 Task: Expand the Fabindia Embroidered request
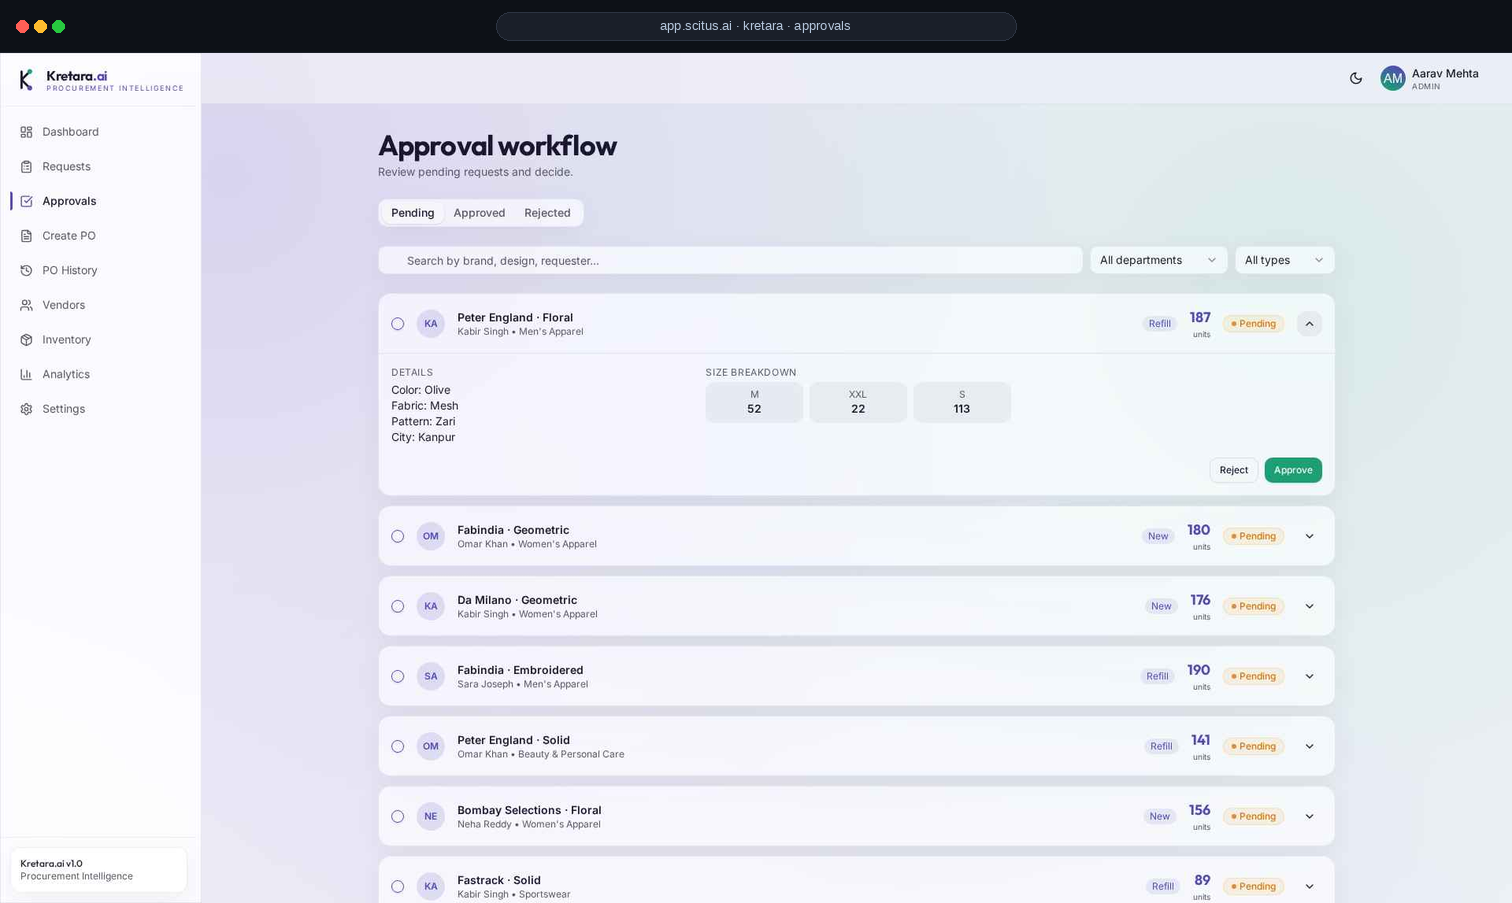pyautogui.click(x=1309, y=676)
